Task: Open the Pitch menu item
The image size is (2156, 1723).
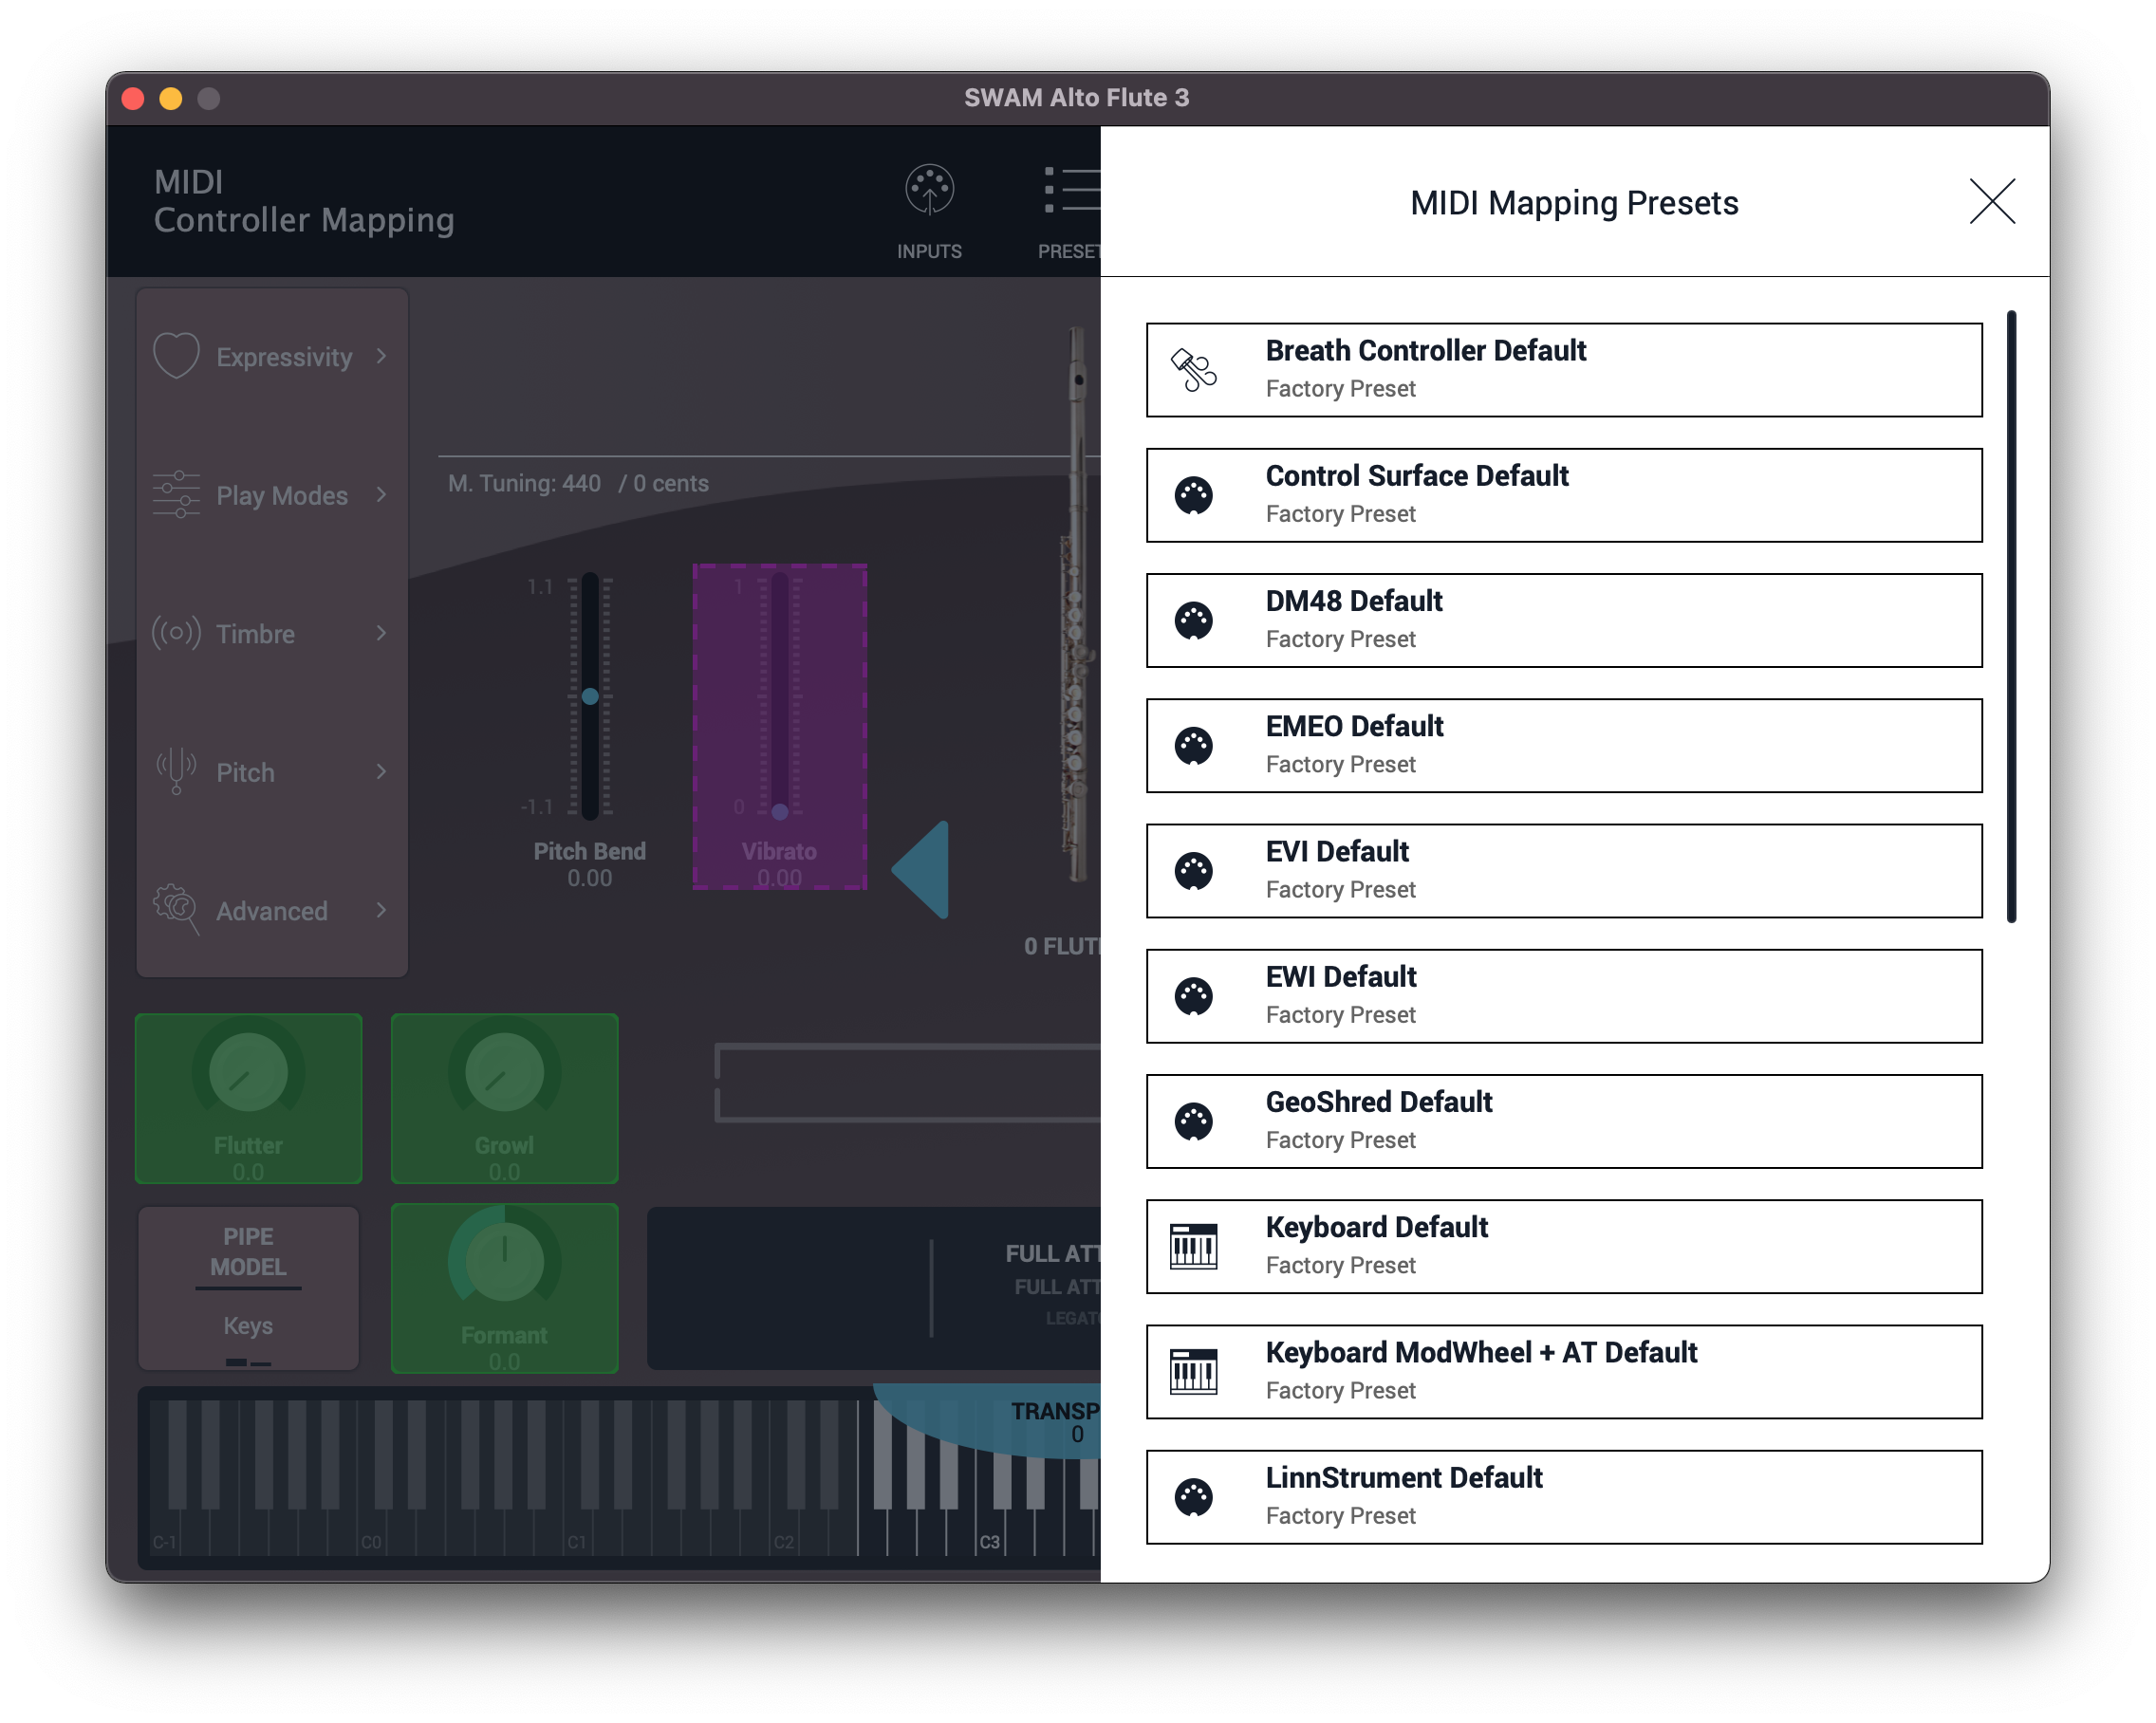Action: click(x=271, y=771)
